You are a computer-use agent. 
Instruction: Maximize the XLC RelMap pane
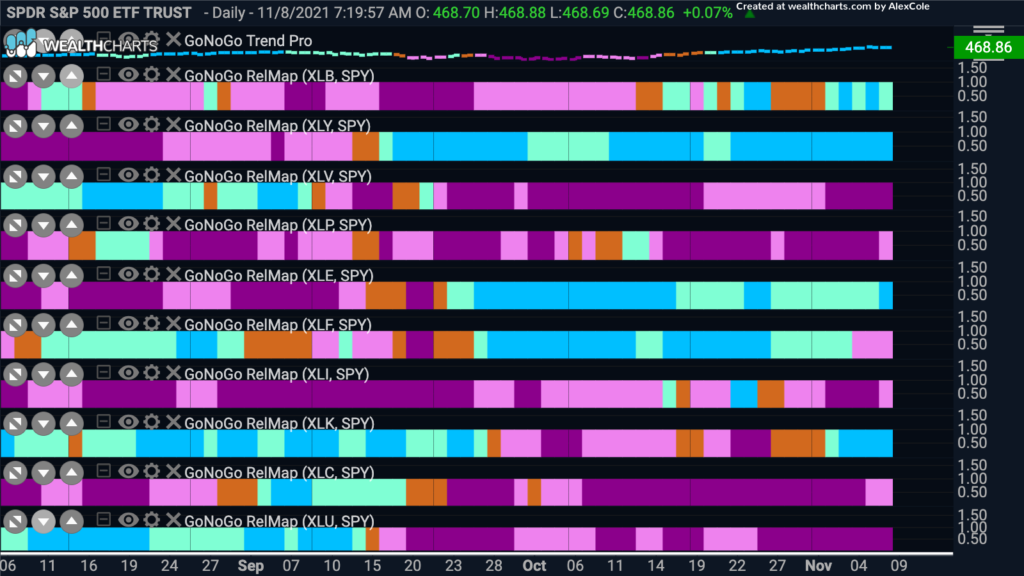pos(15,473)
